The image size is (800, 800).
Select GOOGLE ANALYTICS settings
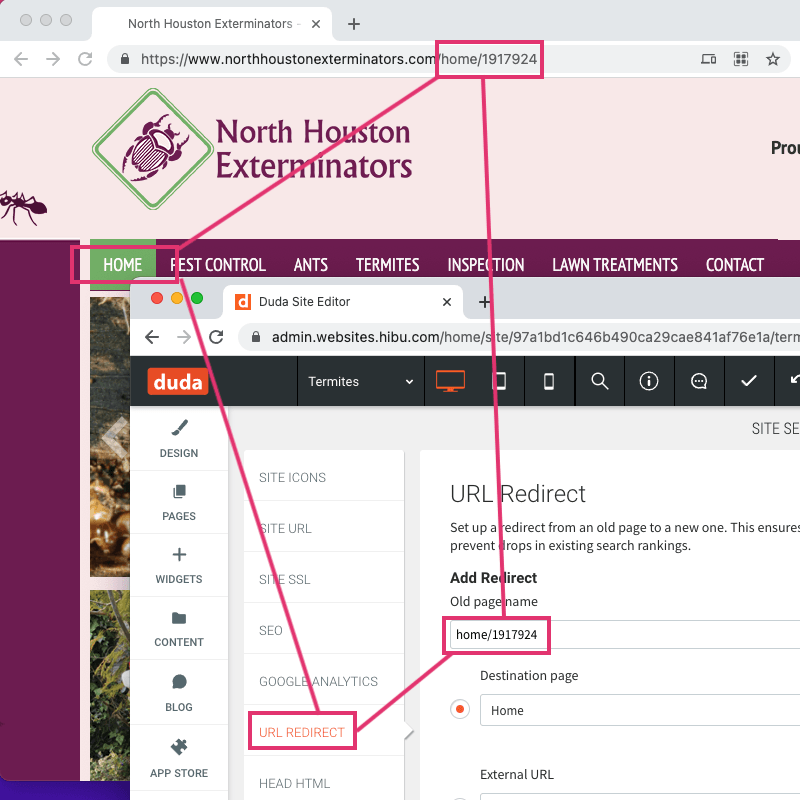(324, 682)
